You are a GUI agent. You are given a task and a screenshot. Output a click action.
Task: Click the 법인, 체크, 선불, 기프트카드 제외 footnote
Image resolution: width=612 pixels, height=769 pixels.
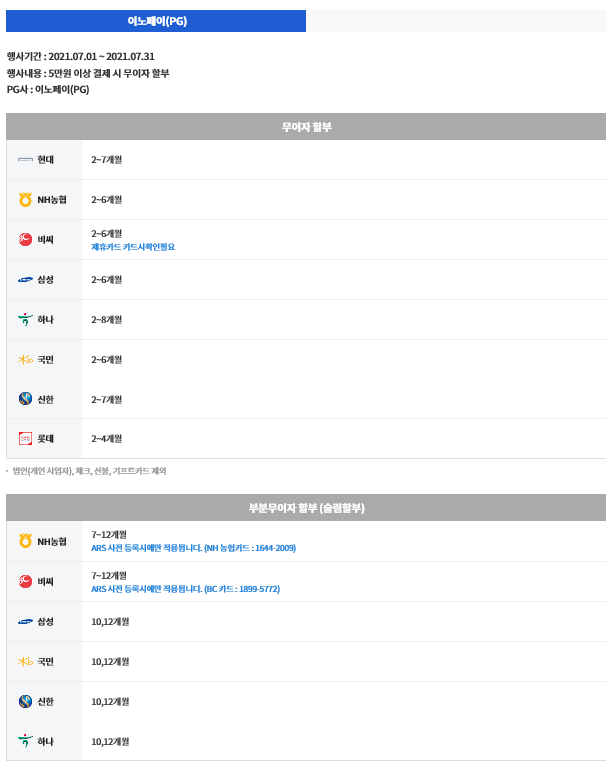[89, 471]
